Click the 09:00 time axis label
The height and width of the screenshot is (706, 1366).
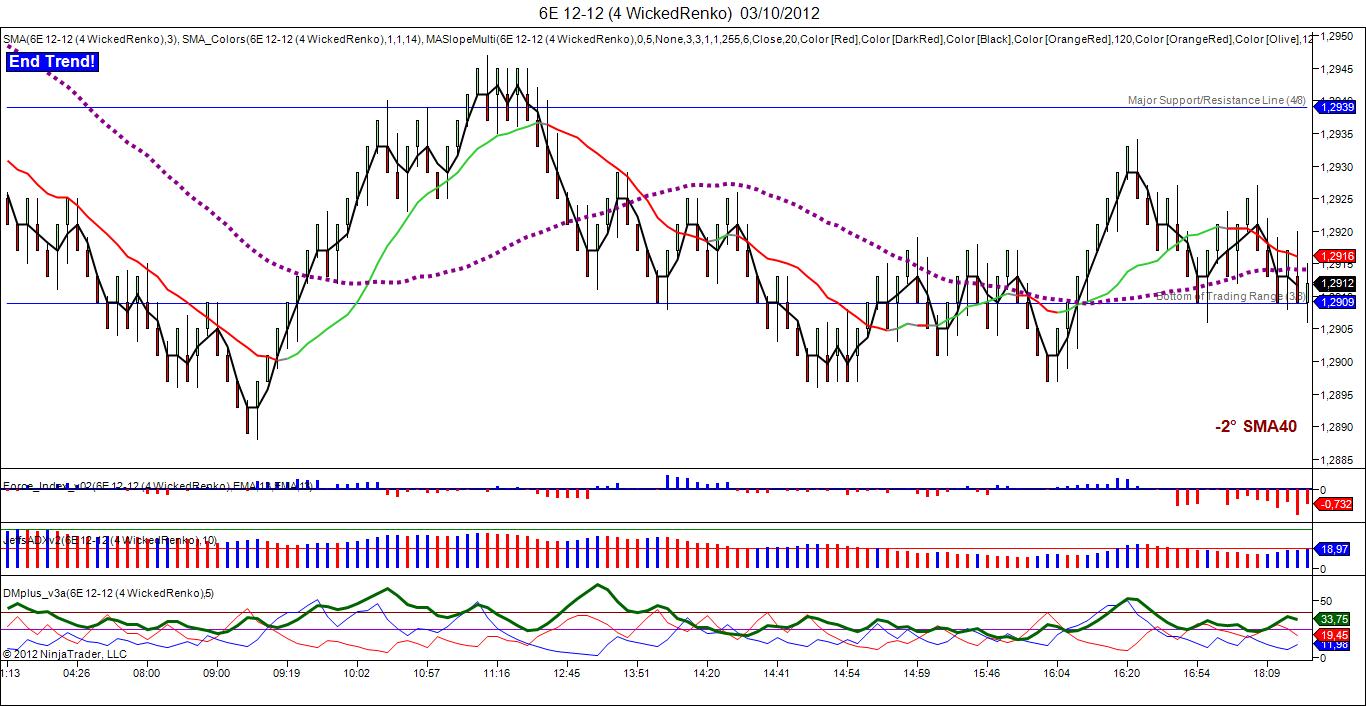217,673
